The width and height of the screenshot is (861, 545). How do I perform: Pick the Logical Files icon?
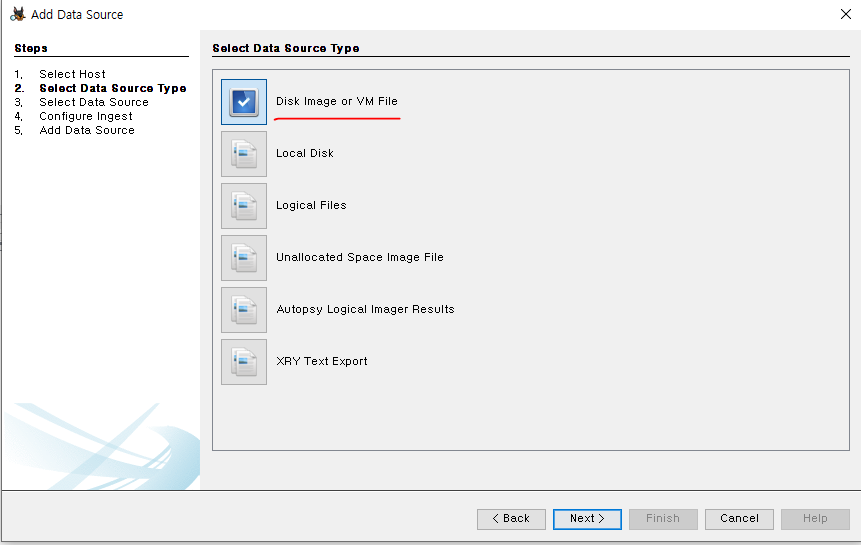coord(244,206)
